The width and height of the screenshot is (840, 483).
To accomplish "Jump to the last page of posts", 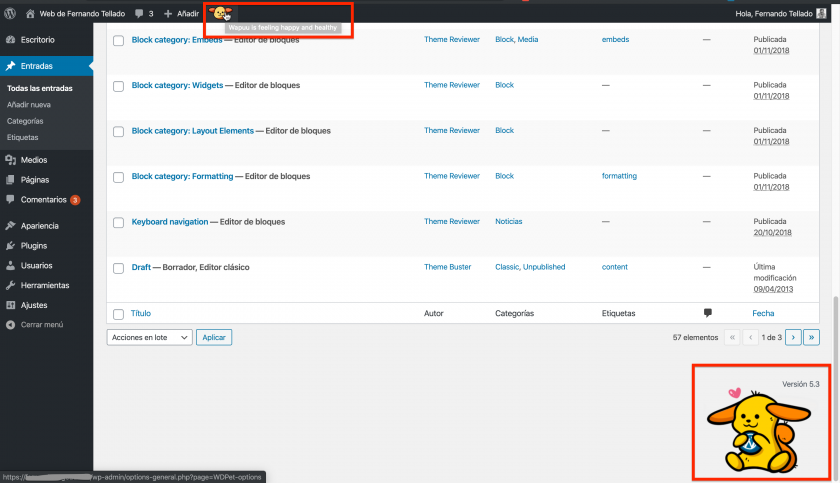I will click(811, 338).
